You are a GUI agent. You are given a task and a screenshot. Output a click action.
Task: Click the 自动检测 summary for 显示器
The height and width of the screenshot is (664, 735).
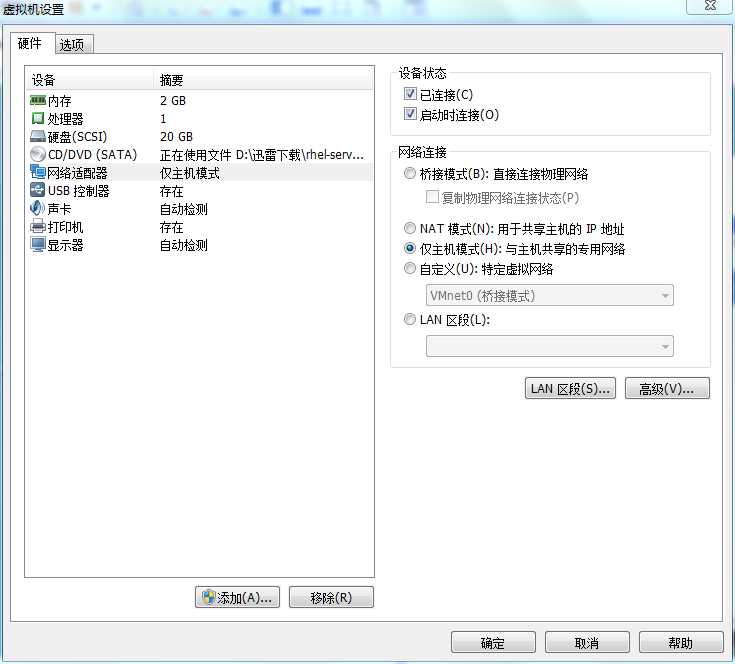(x=183, y=245)
